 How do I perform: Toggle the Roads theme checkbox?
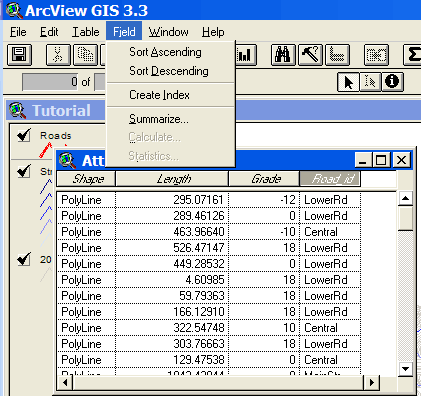[x=24, y=135]
